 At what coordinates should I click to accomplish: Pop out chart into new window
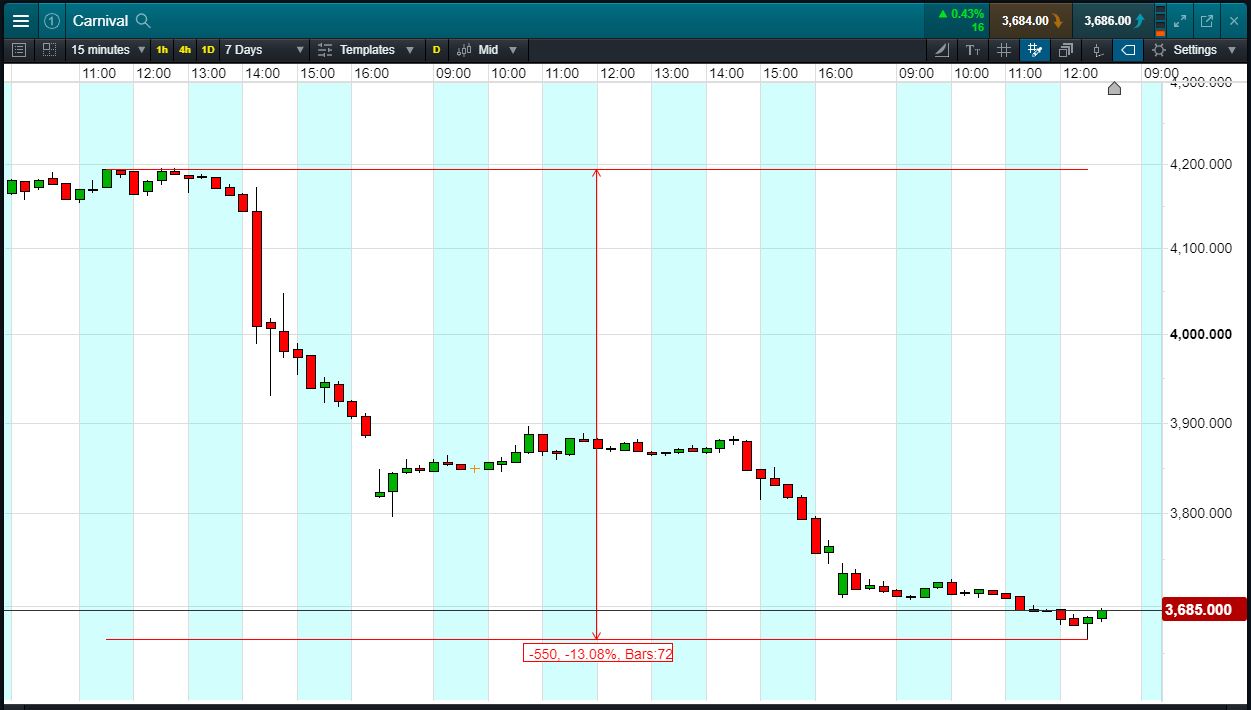coord(1207,20)
